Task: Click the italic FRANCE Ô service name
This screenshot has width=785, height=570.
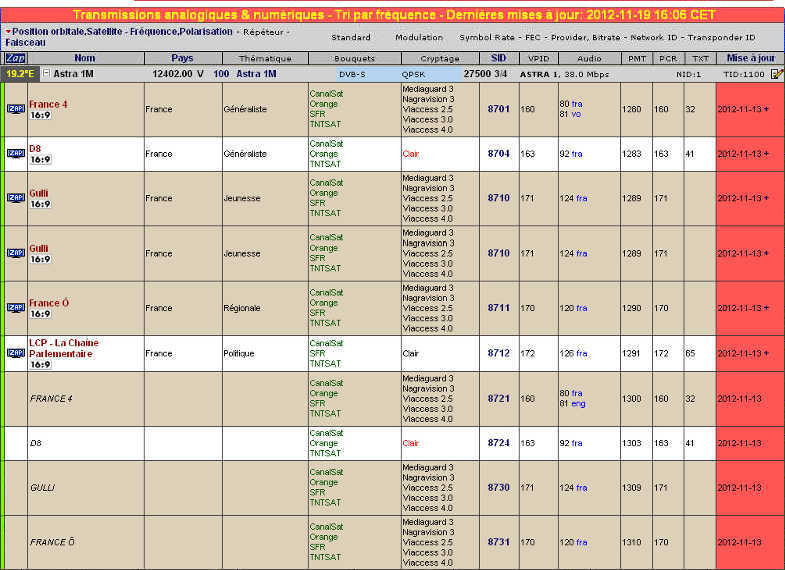Action: tap(52, 542)
